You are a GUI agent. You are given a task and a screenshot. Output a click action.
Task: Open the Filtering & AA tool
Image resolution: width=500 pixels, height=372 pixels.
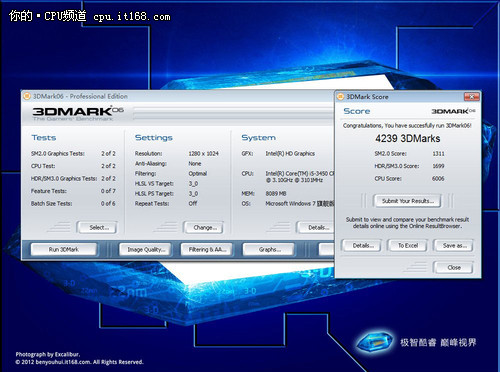point(206,249)
